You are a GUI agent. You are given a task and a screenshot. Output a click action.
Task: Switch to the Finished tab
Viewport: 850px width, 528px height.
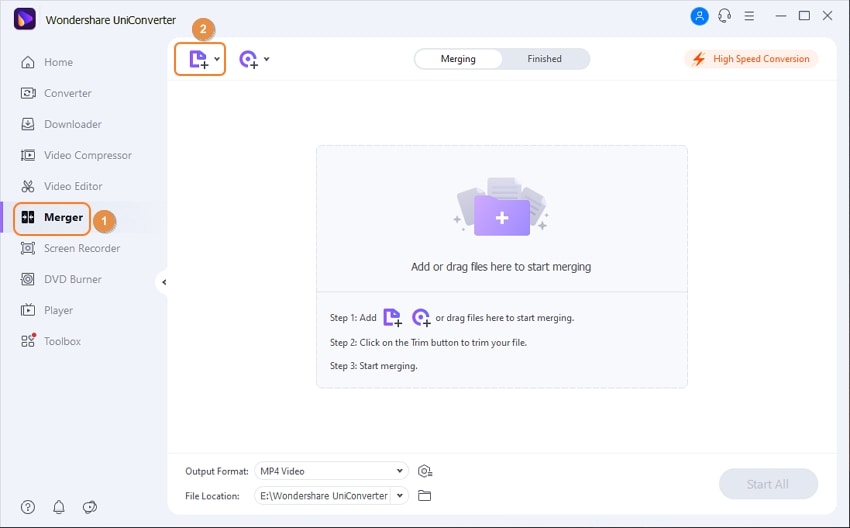pos(545,59)
